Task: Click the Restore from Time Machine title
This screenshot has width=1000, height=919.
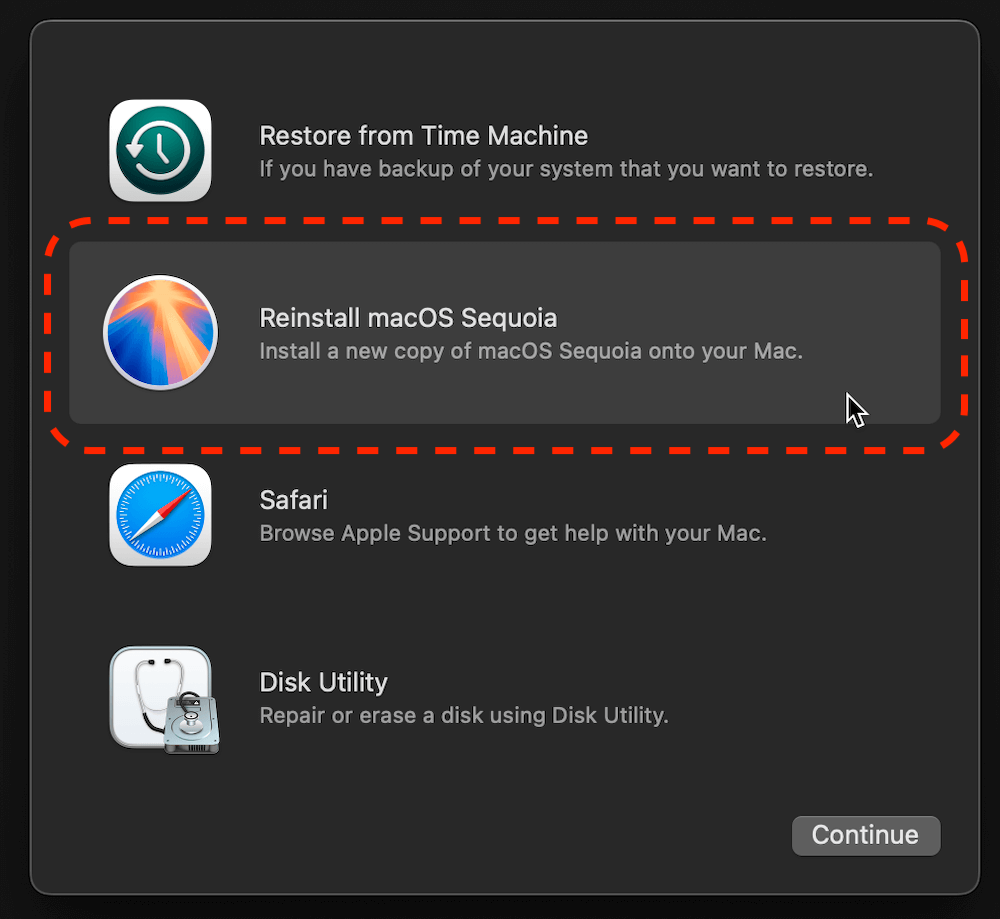Action: tap(423, 136)
